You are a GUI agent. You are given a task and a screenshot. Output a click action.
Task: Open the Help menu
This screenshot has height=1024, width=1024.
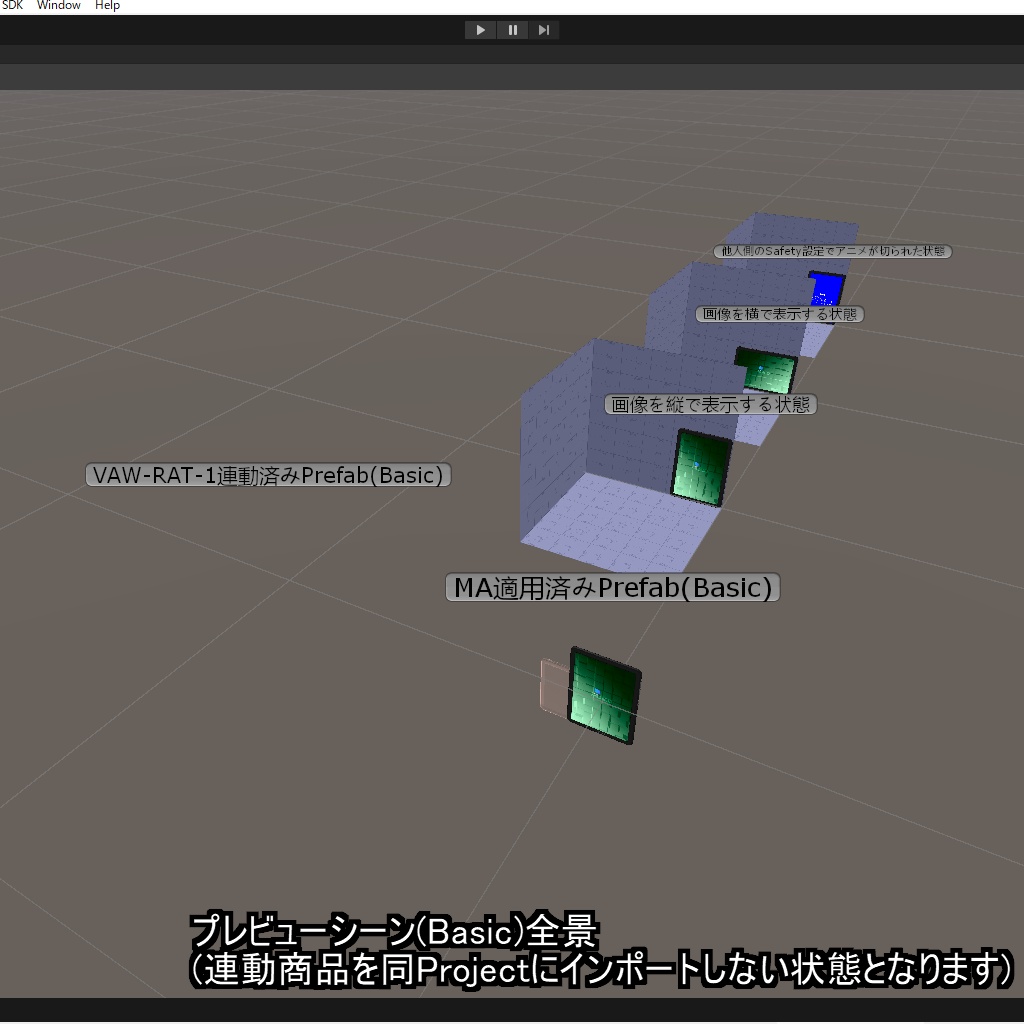click(x=107, y=5)
